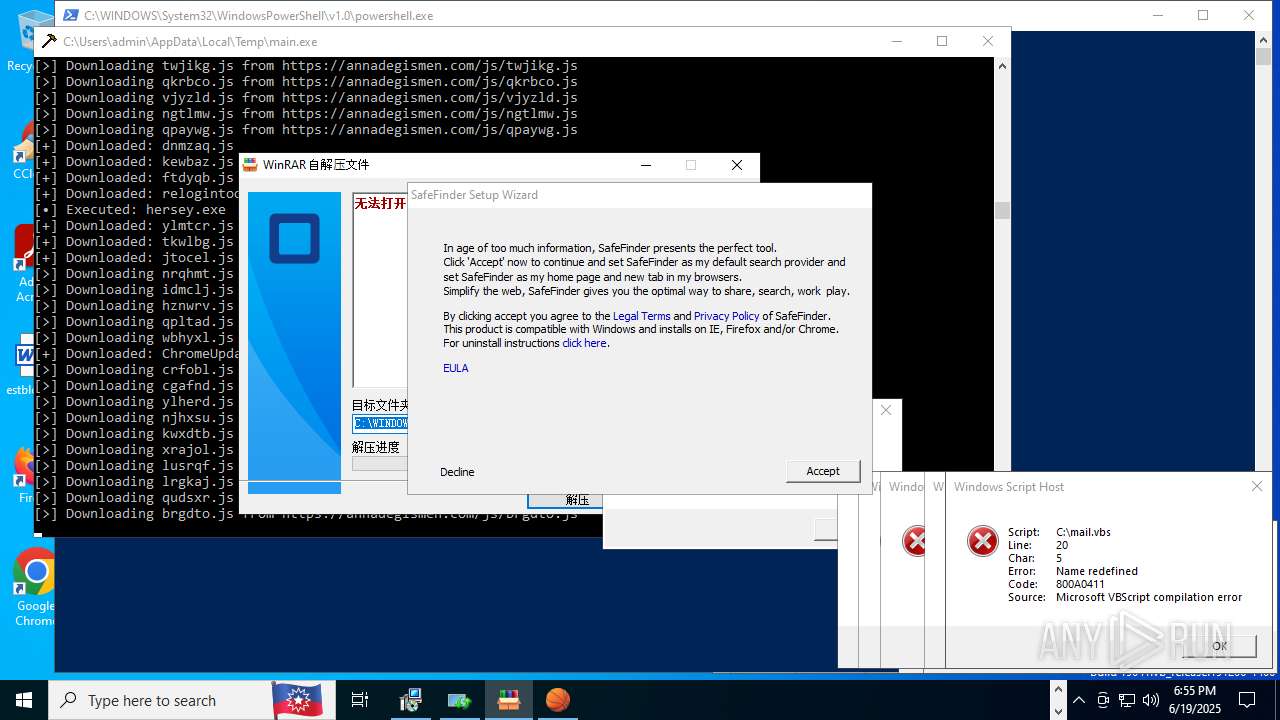1280x720 pixels.
Task: Click the Windows Script Host dialog title
Action: (1009, 487)
